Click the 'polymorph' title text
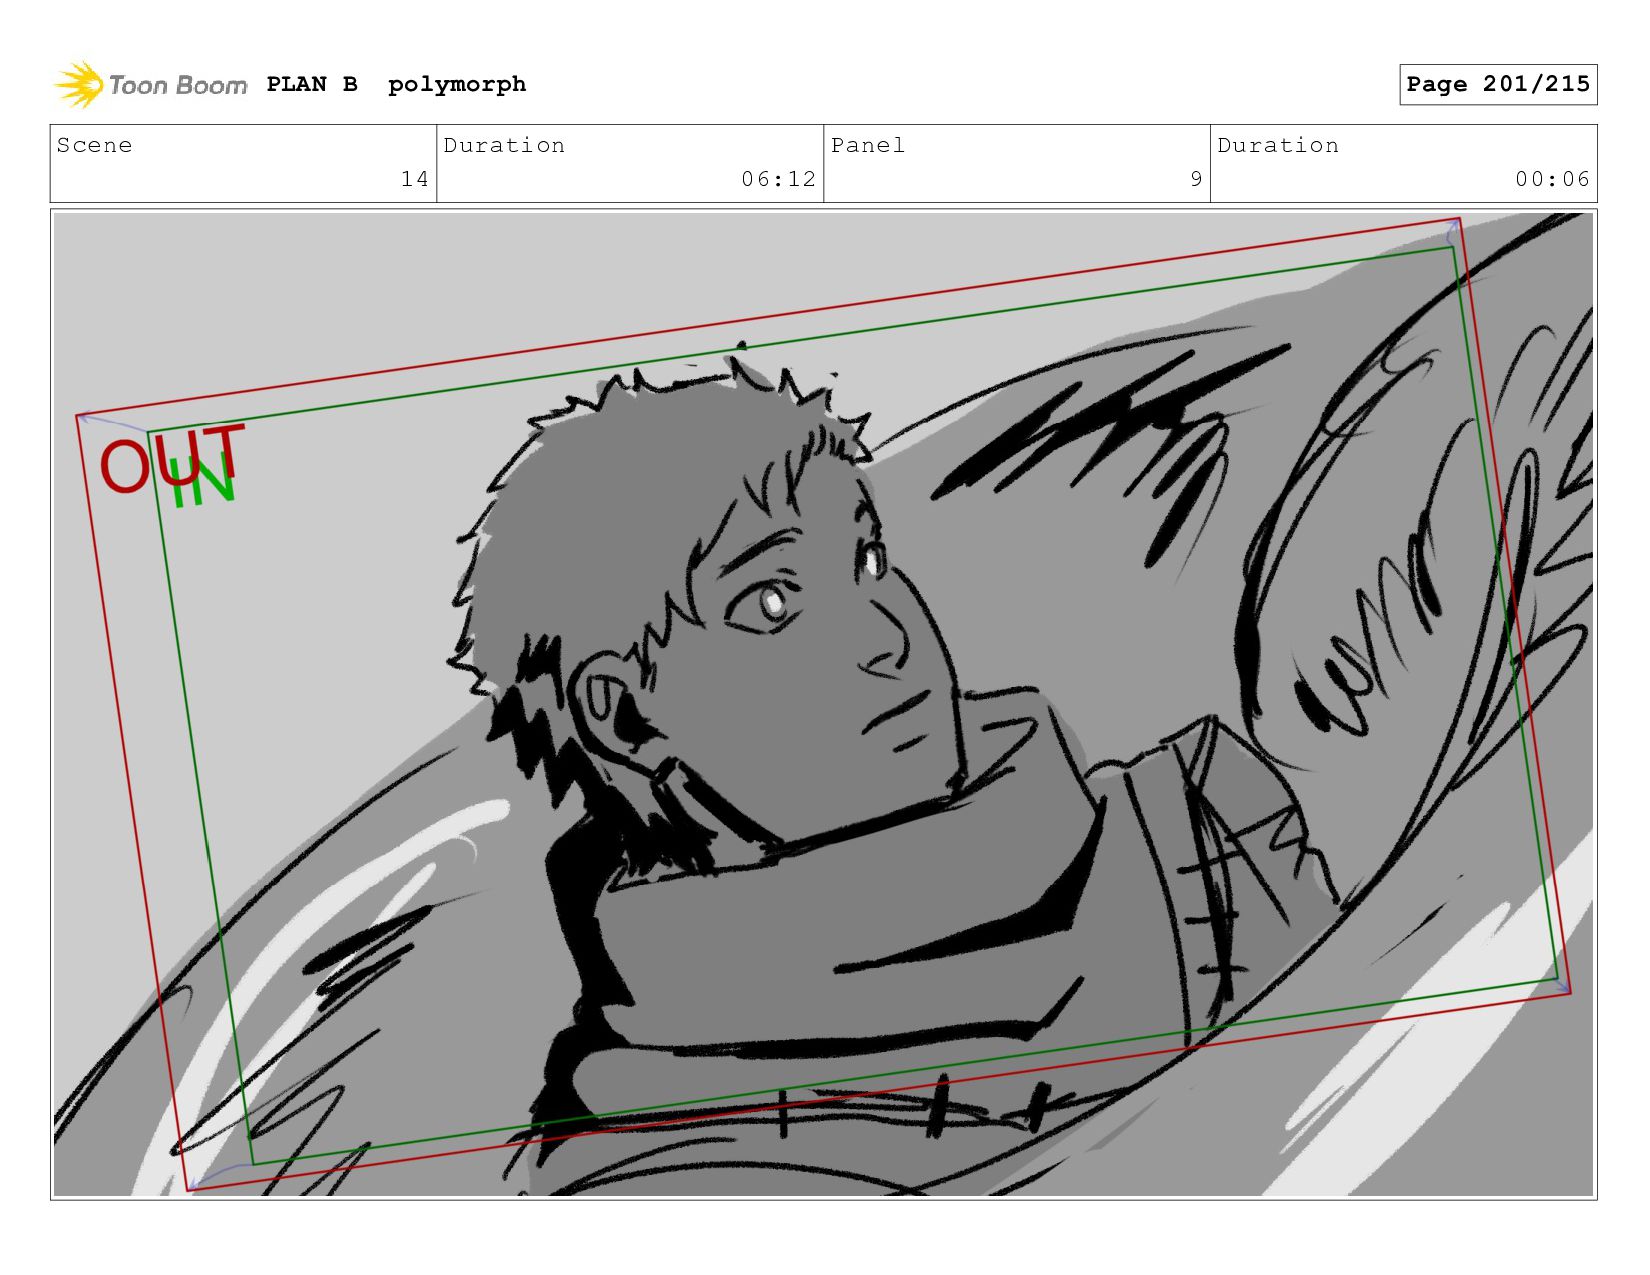 click(x=457, y=85)
